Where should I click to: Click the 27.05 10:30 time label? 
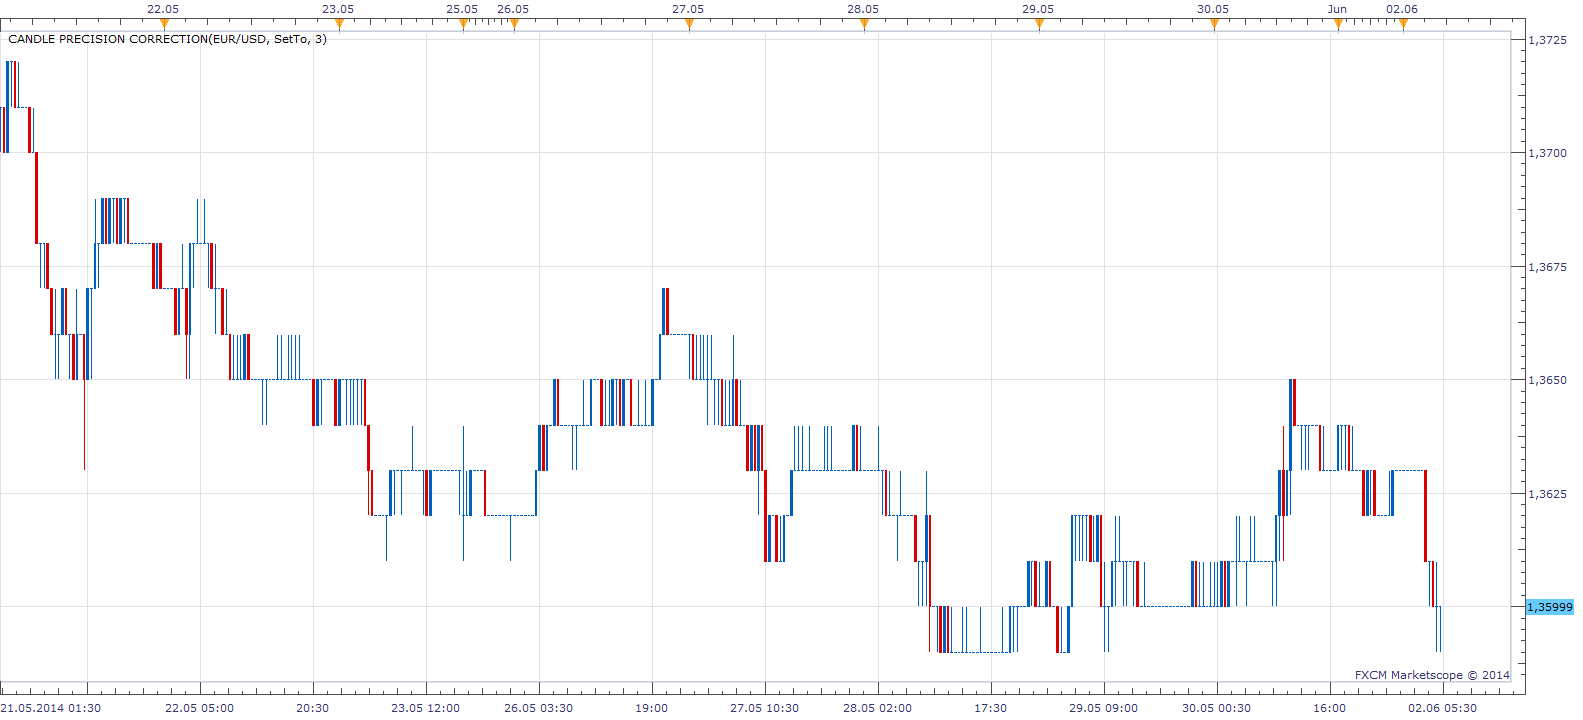pyautogui.click(x=765, y=708)
